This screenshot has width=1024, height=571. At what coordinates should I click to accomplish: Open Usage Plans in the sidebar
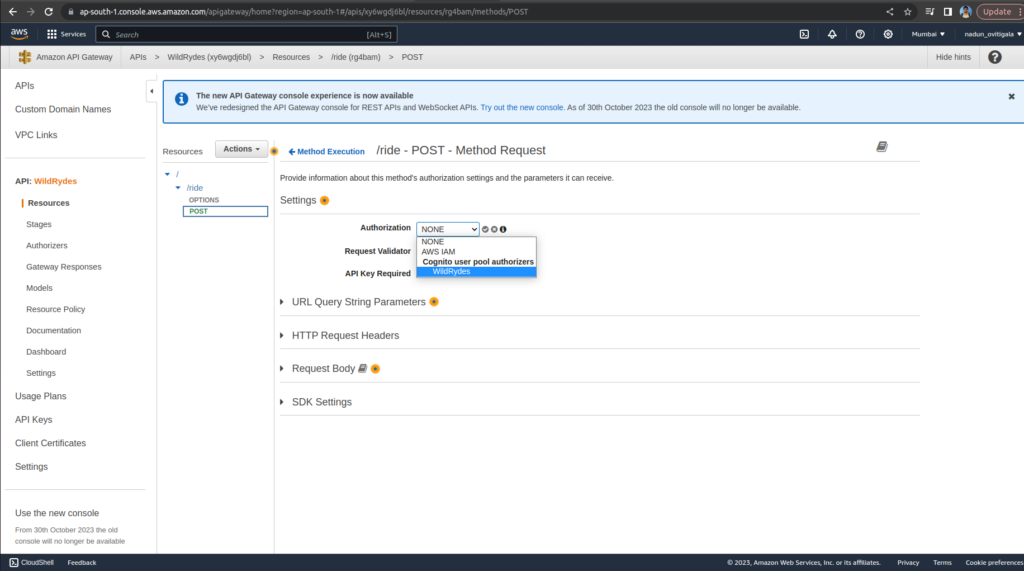click(x=40, y=396)
